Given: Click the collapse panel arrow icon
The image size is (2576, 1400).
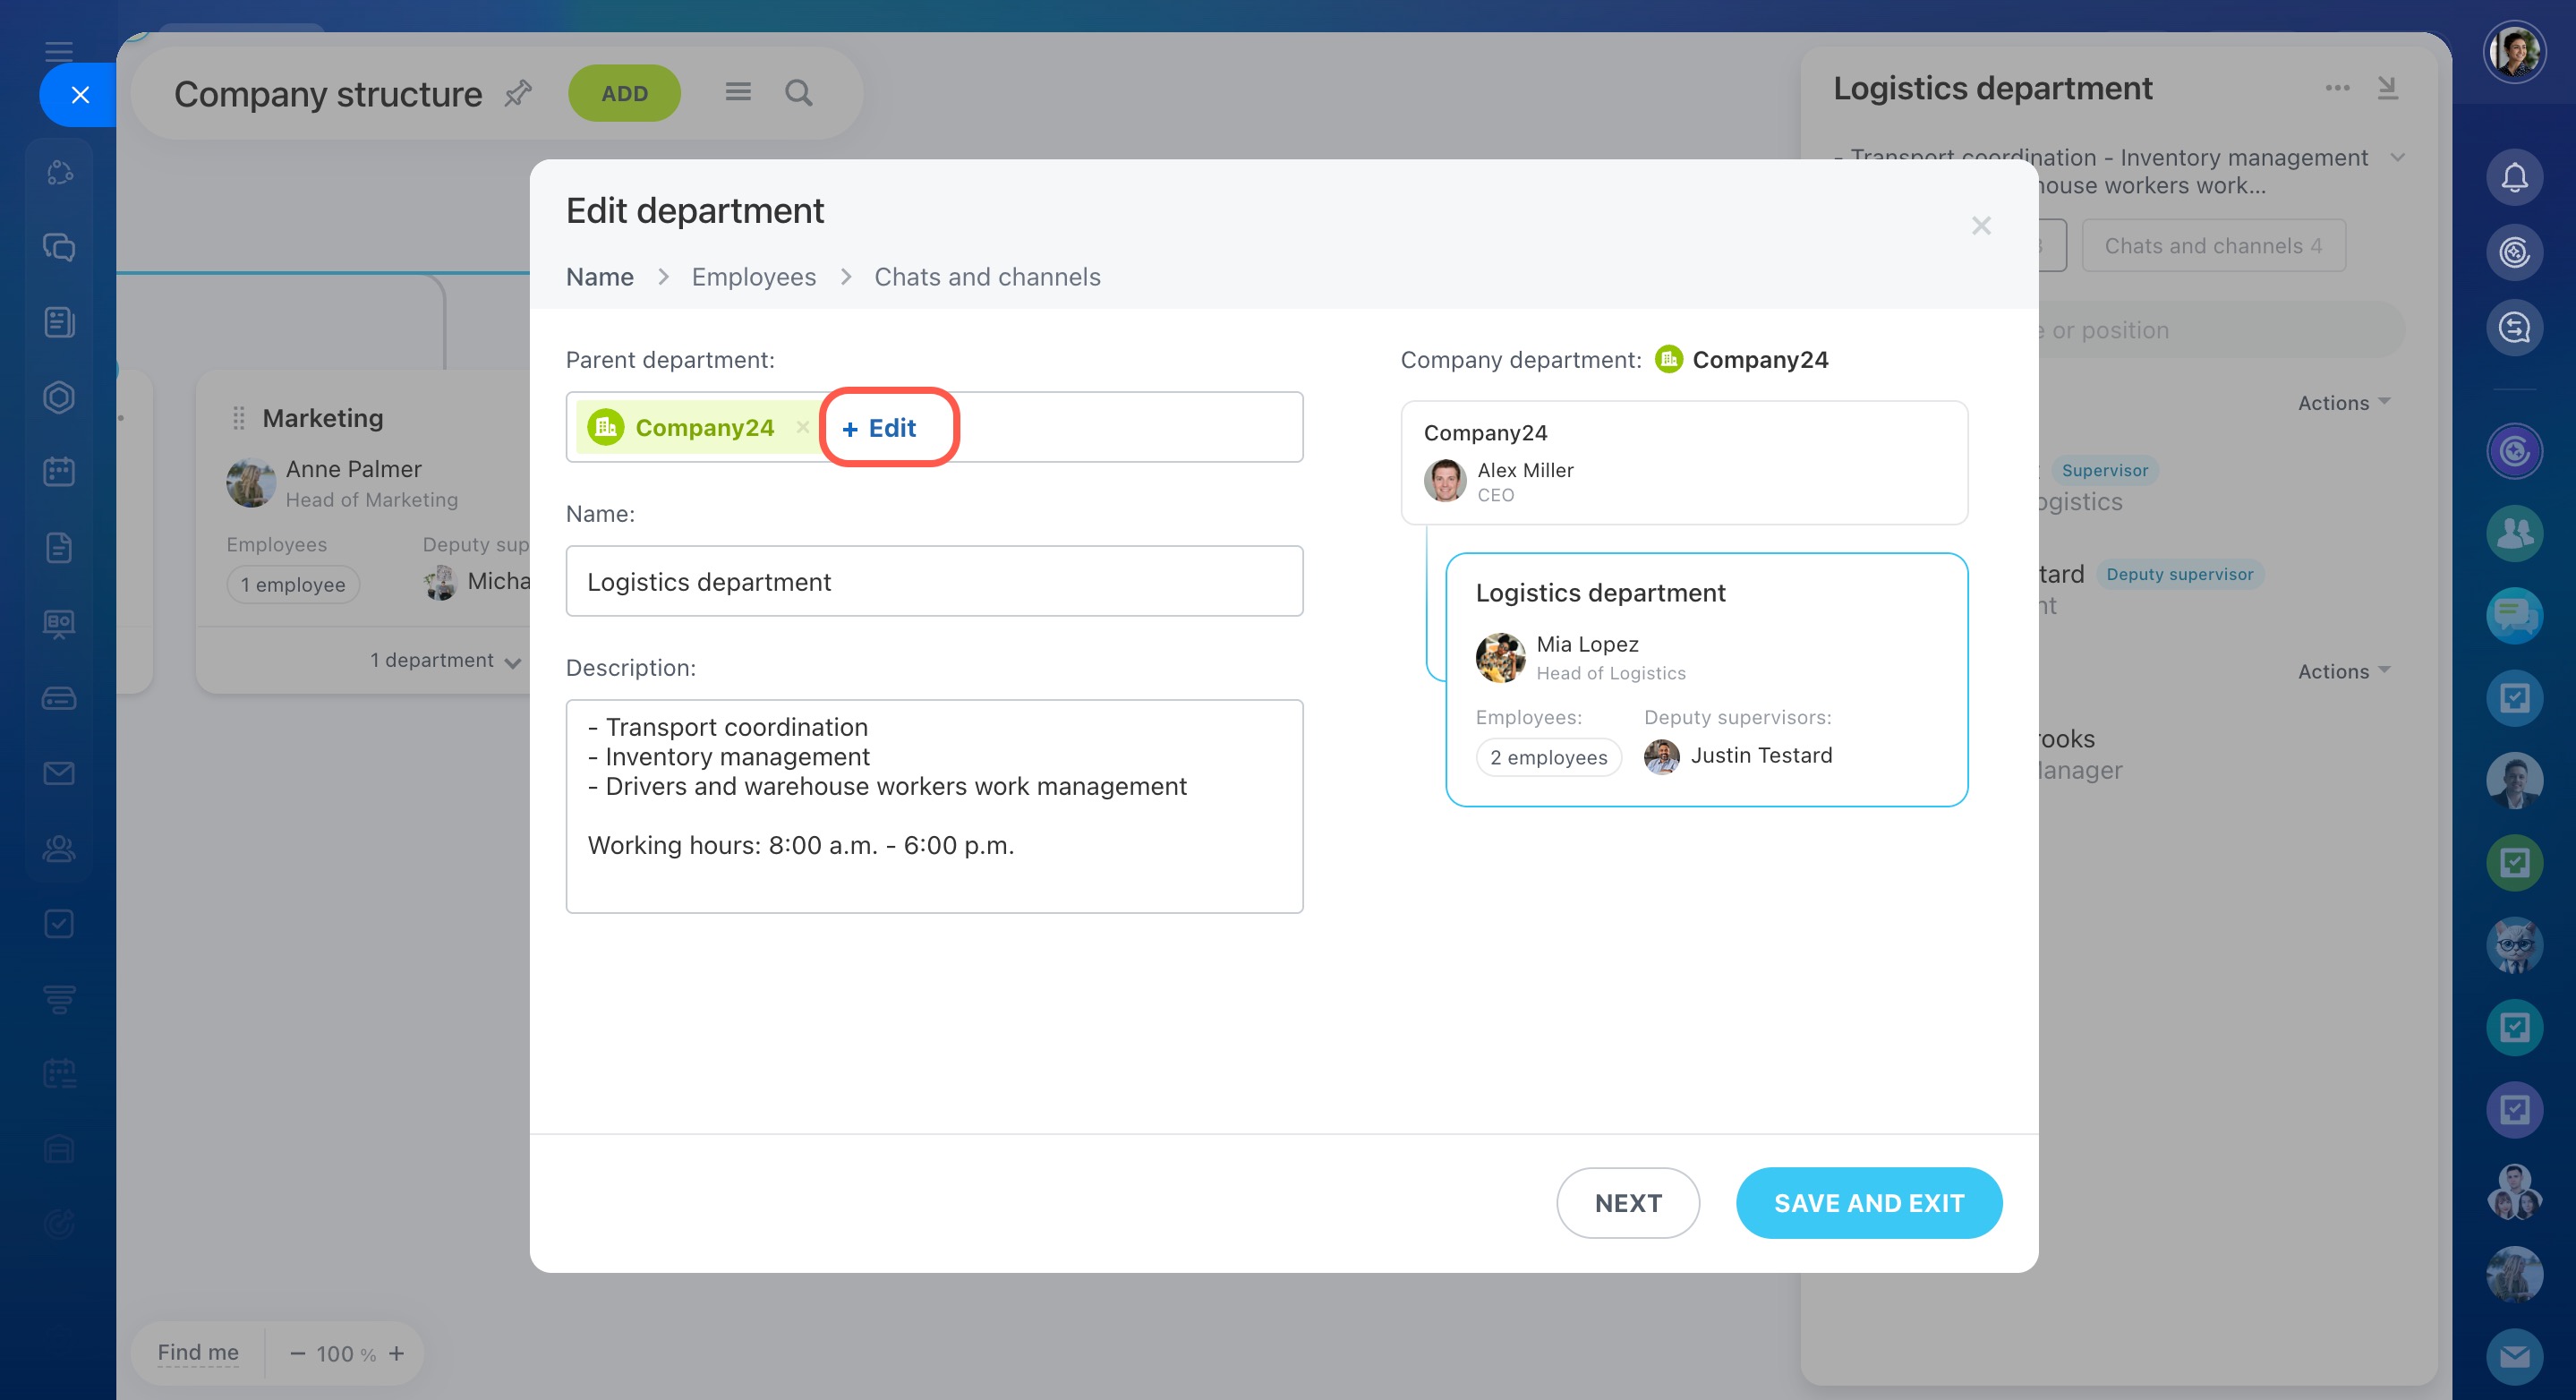Looking at the screenshot, I should pos(2388,88).
